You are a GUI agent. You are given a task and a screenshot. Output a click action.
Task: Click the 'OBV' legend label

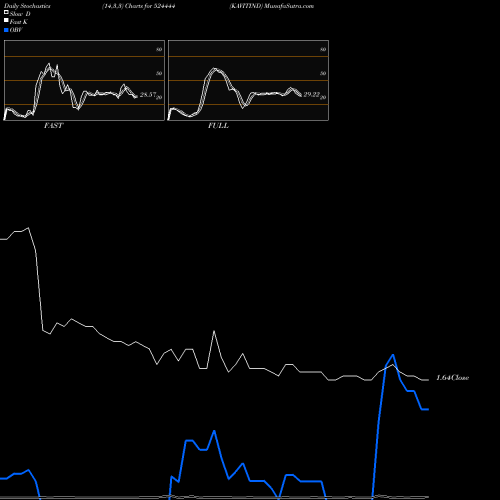[16, 30]
